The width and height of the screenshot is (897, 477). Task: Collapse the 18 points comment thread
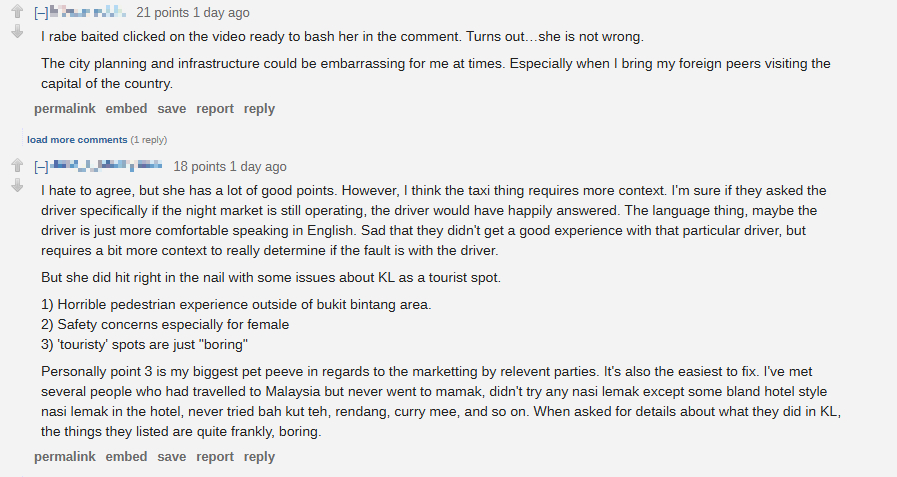(41, 166)
